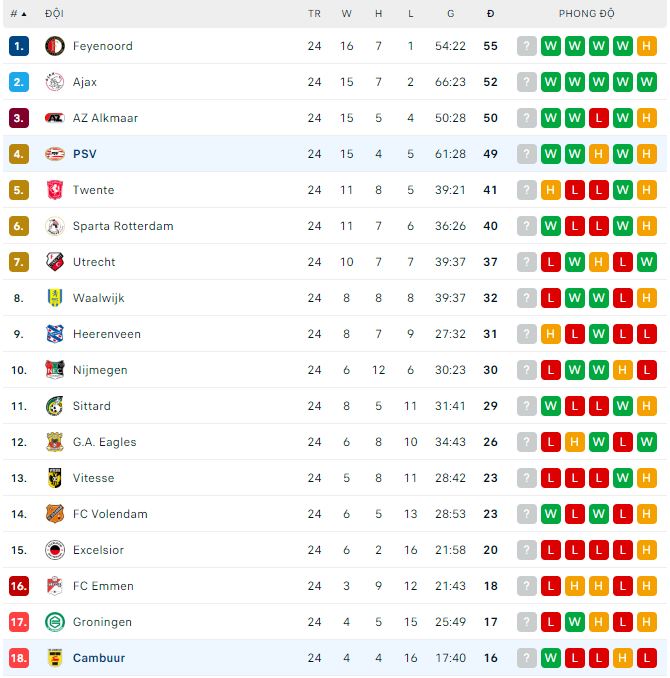
Task: Sort table by G goals header
Action: point(451,14)
